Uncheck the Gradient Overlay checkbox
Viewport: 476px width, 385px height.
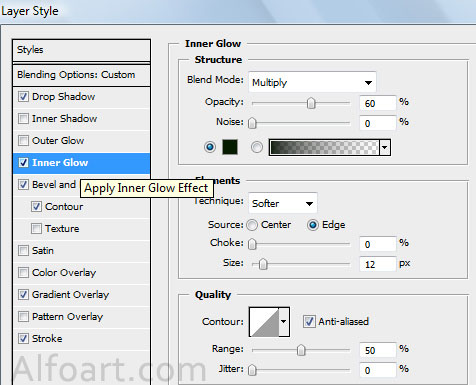[23, 295]
